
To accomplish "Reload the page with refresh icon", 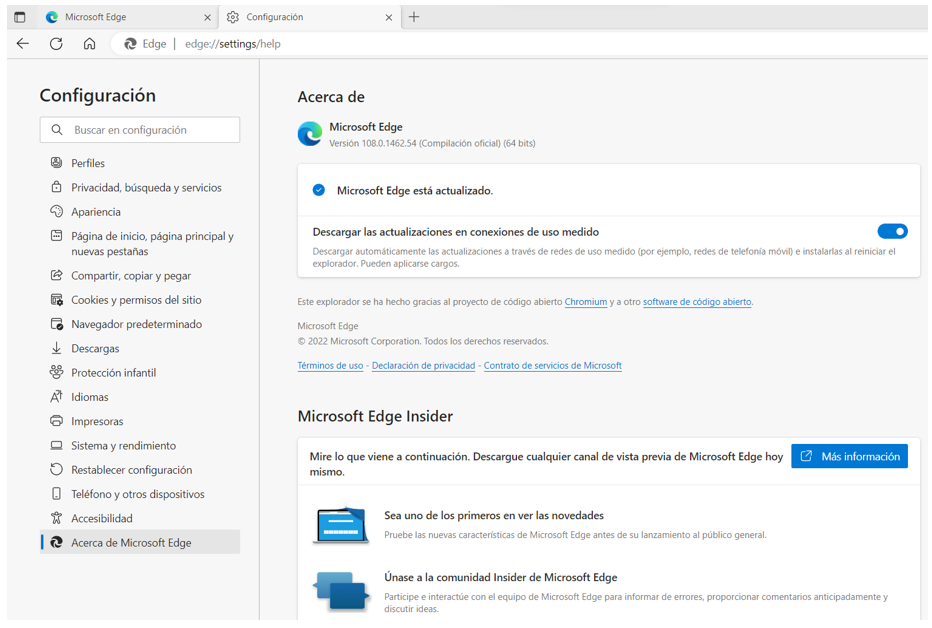I will 56,43.
